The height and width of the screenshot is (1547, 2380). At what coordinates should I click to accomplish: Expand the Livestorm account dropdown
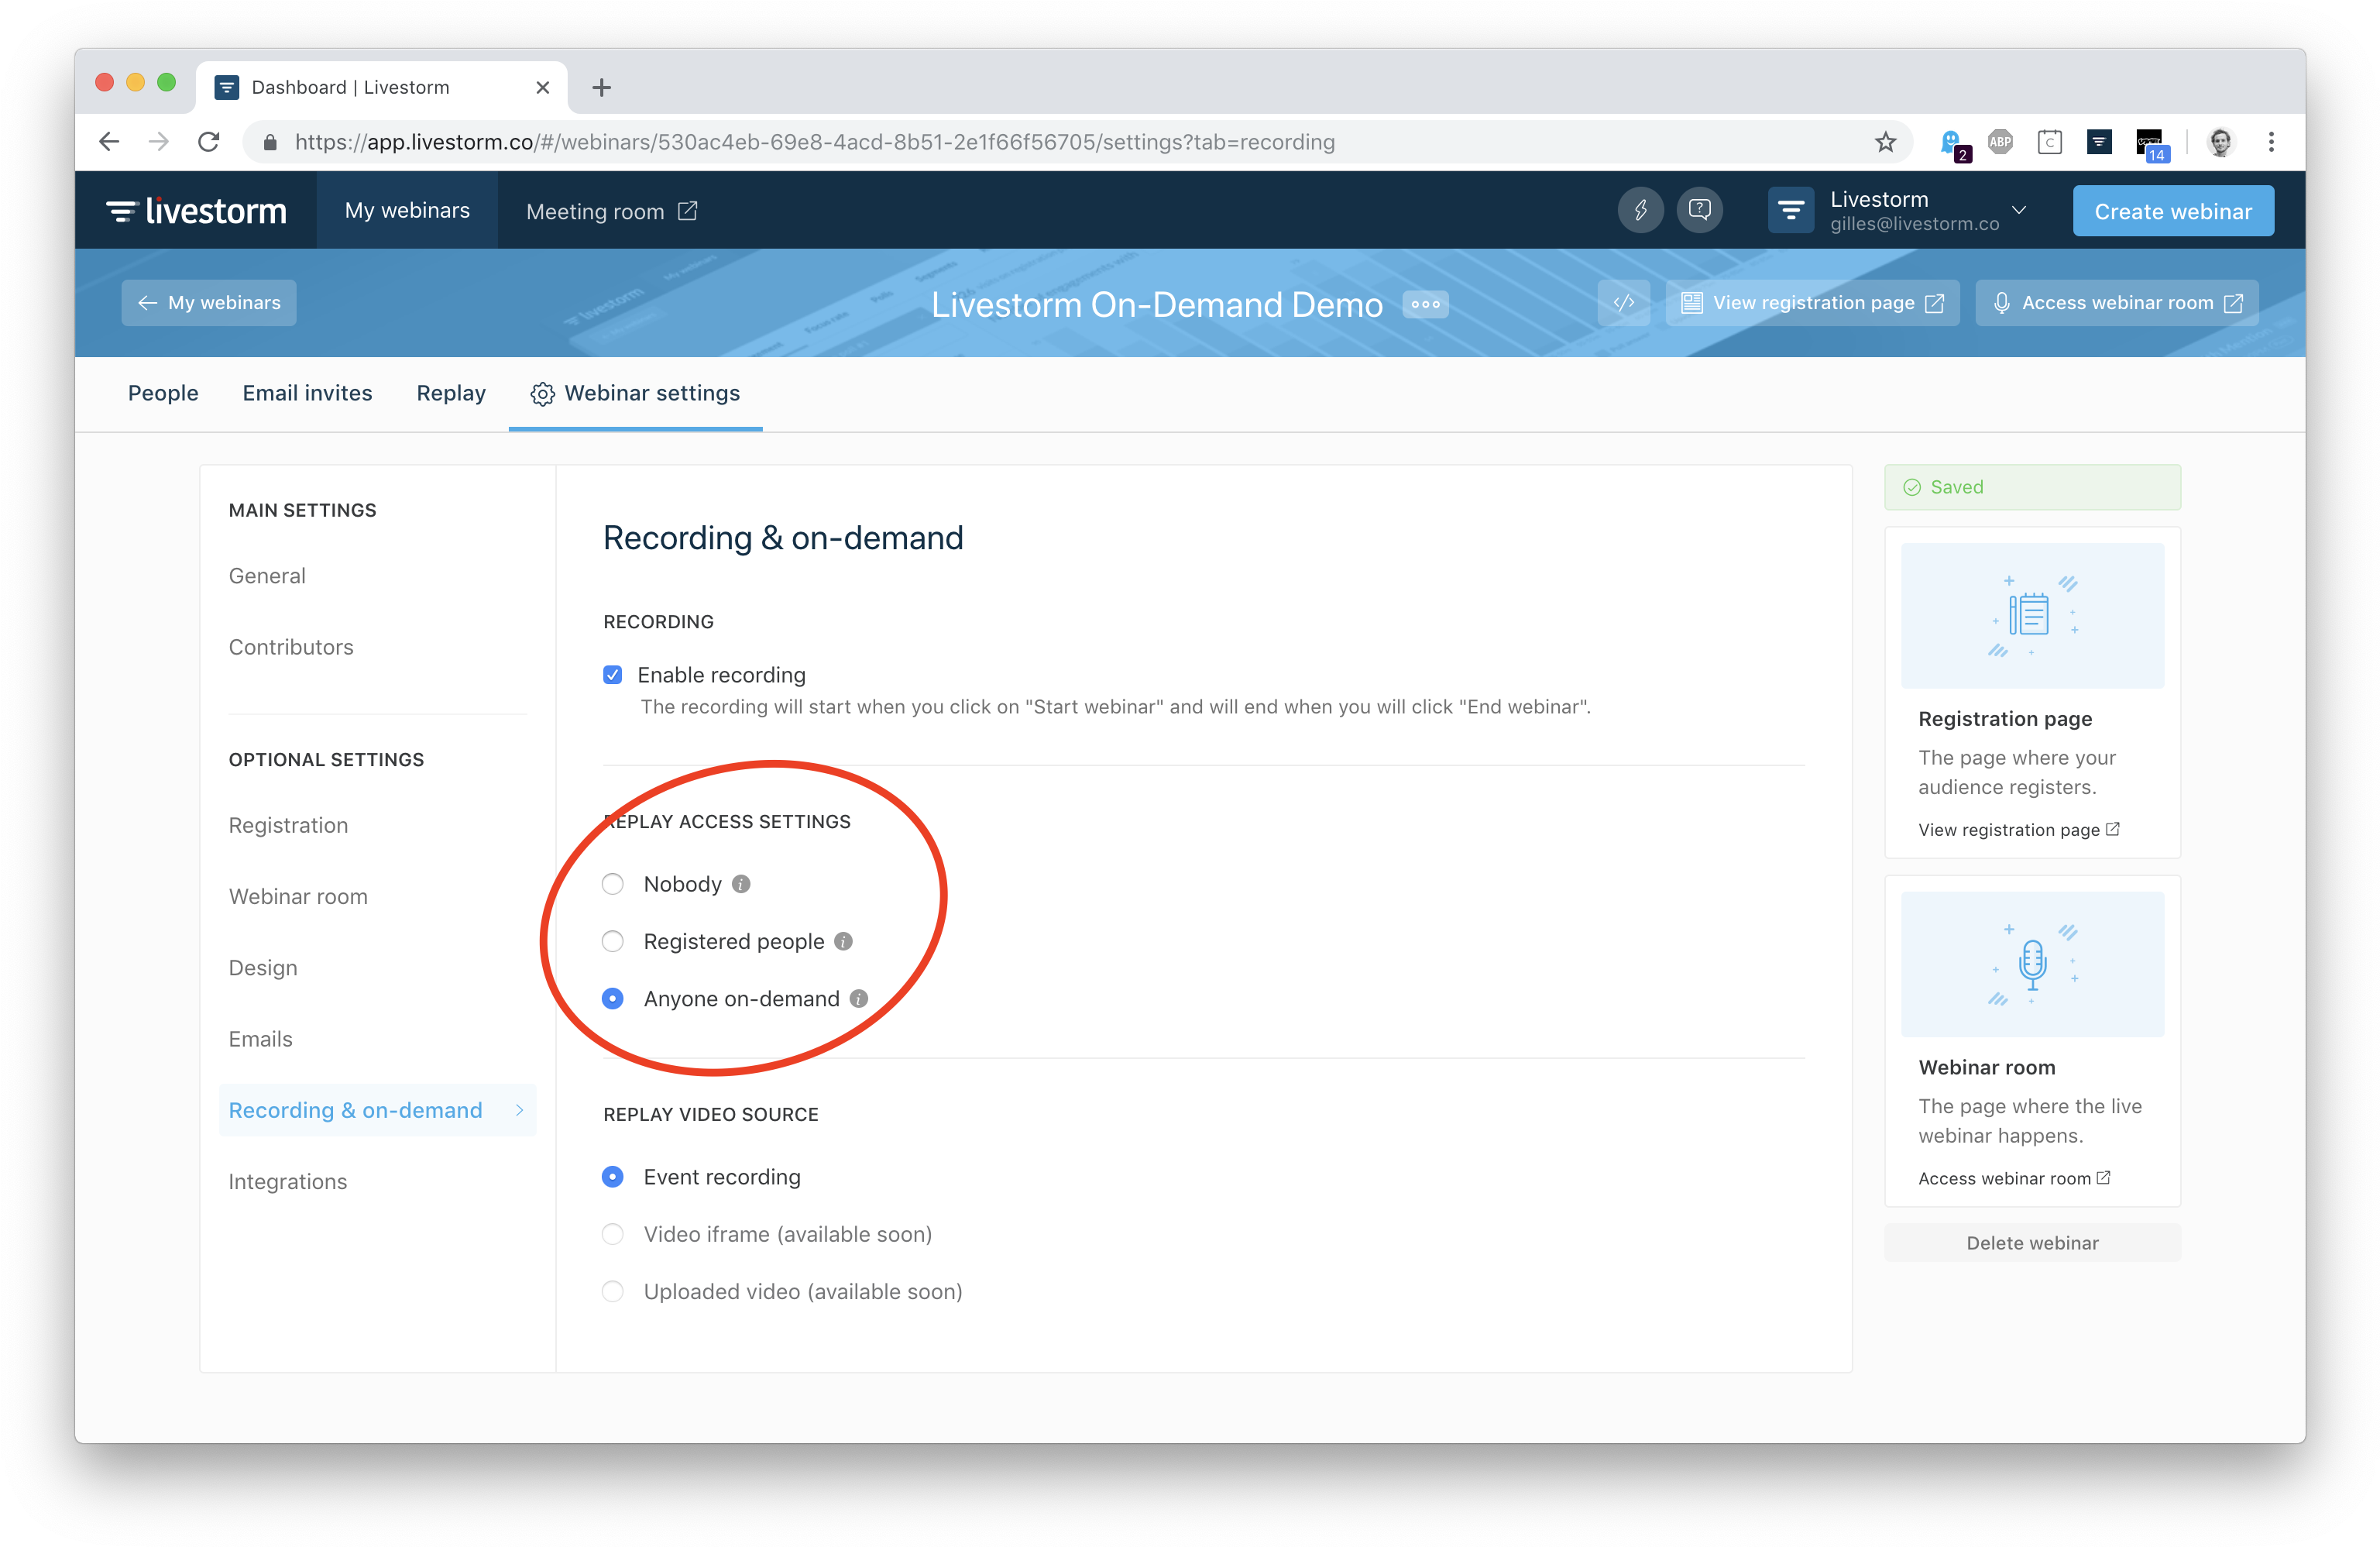(x=2019, y=210)
